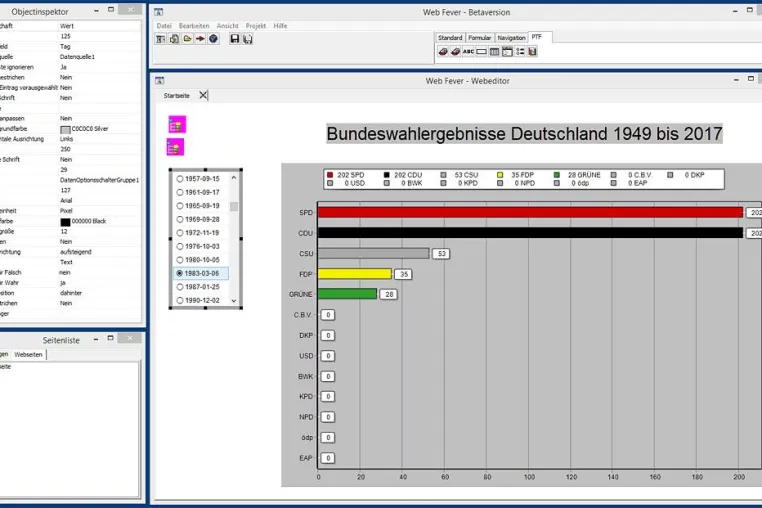Click the yellow FDP bar in chart
This screenshot has width=762, height=508.
click(x=355, y=274)
